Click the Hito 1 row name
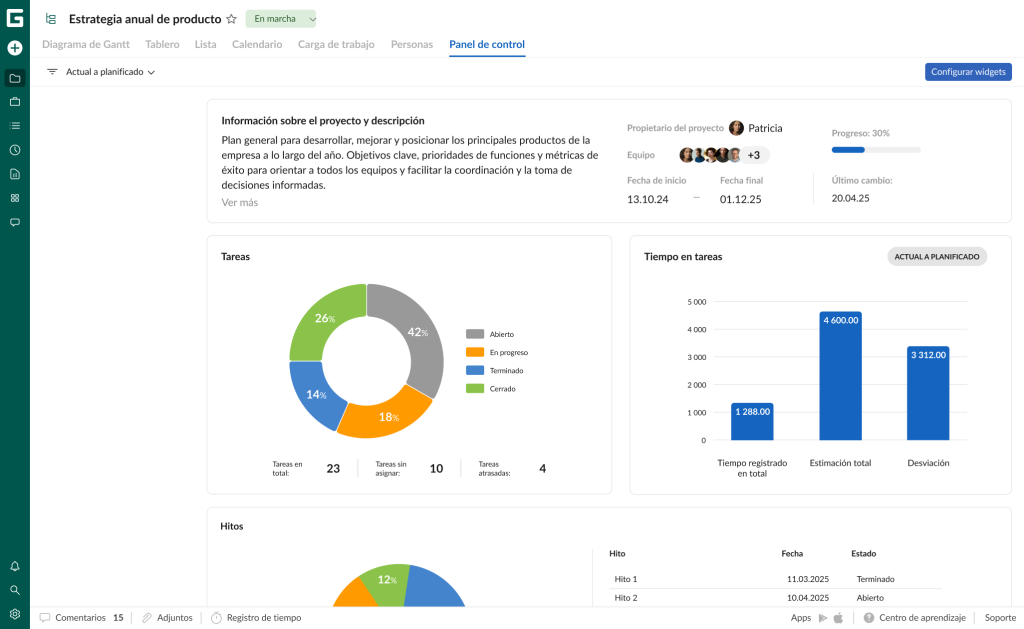The width and height of the screenshot is (1024, 629). (626, 579)
